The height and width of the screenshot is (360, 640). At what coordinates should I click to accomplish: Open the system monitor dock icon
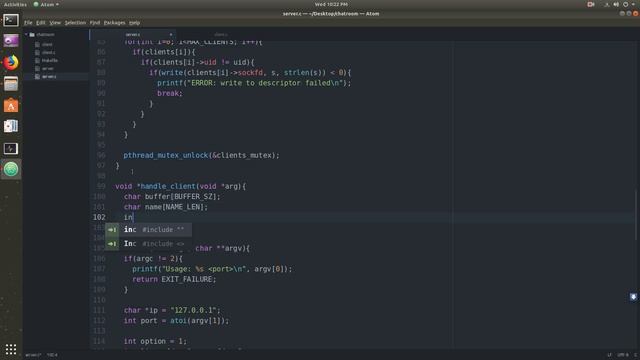(11, 148)
